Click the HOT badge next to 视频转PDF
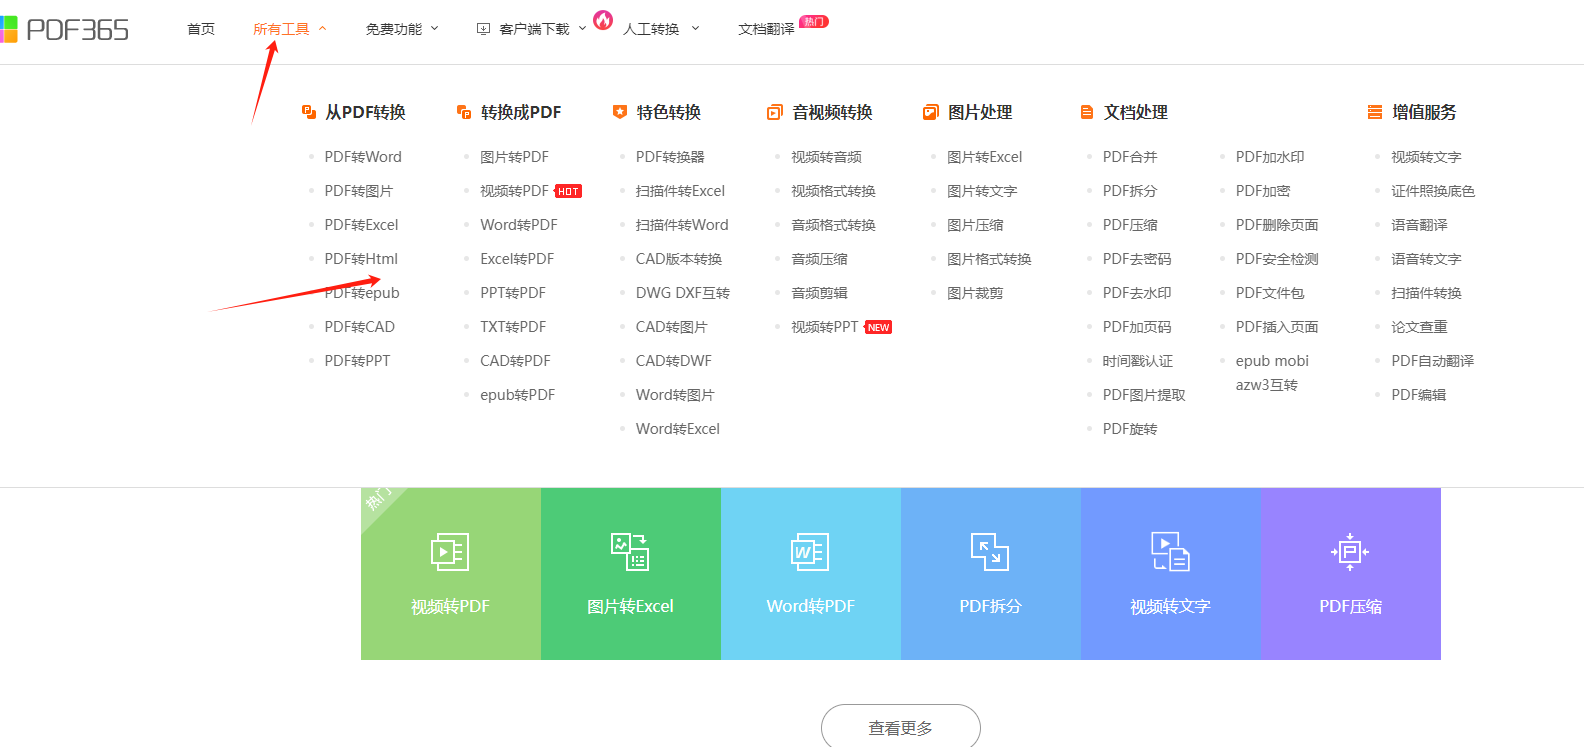The height and width of the screenshot is (747, 1584). 568,191
